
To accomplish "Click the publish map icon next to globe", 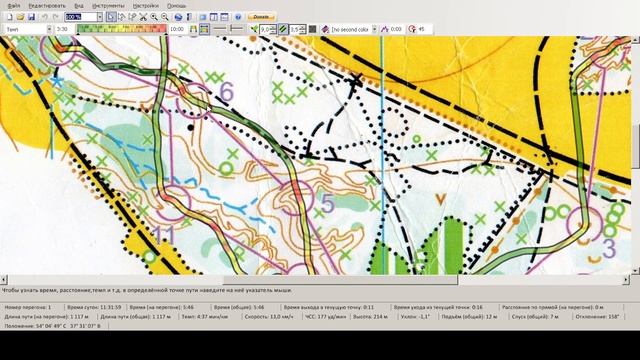I will pos(189,17).
